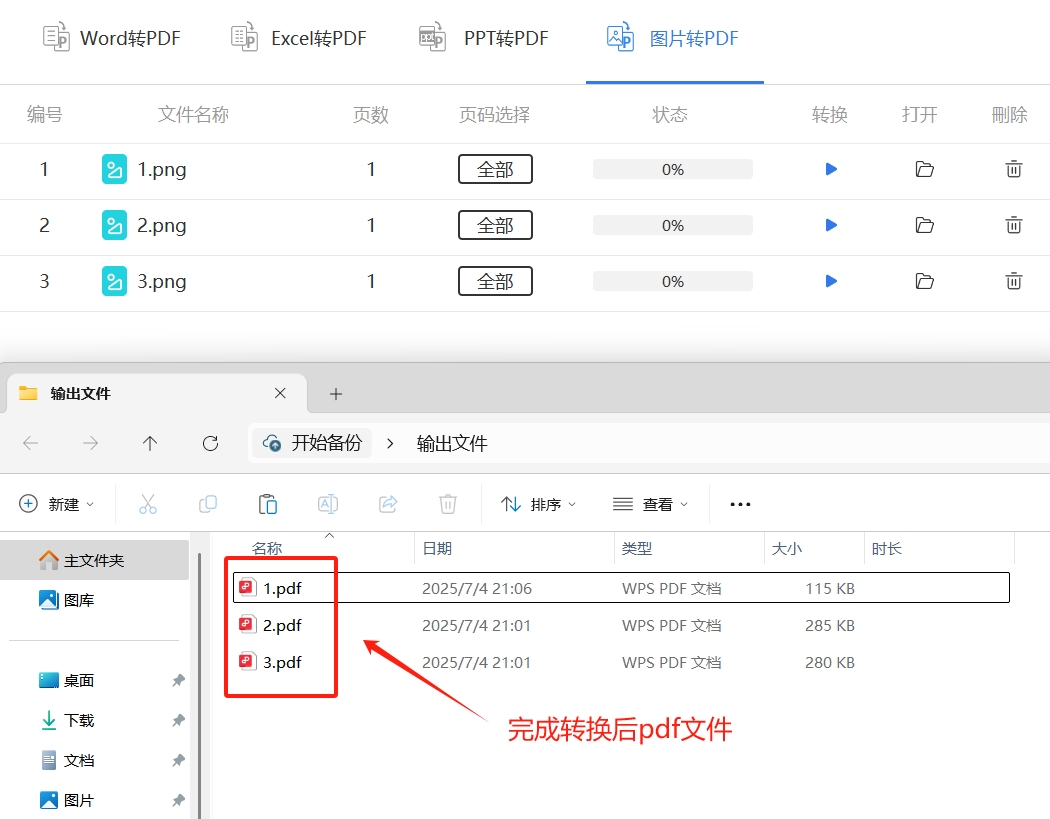Start converting 1.png with the play icon
Screen dimensions: 1050x819
831,169
